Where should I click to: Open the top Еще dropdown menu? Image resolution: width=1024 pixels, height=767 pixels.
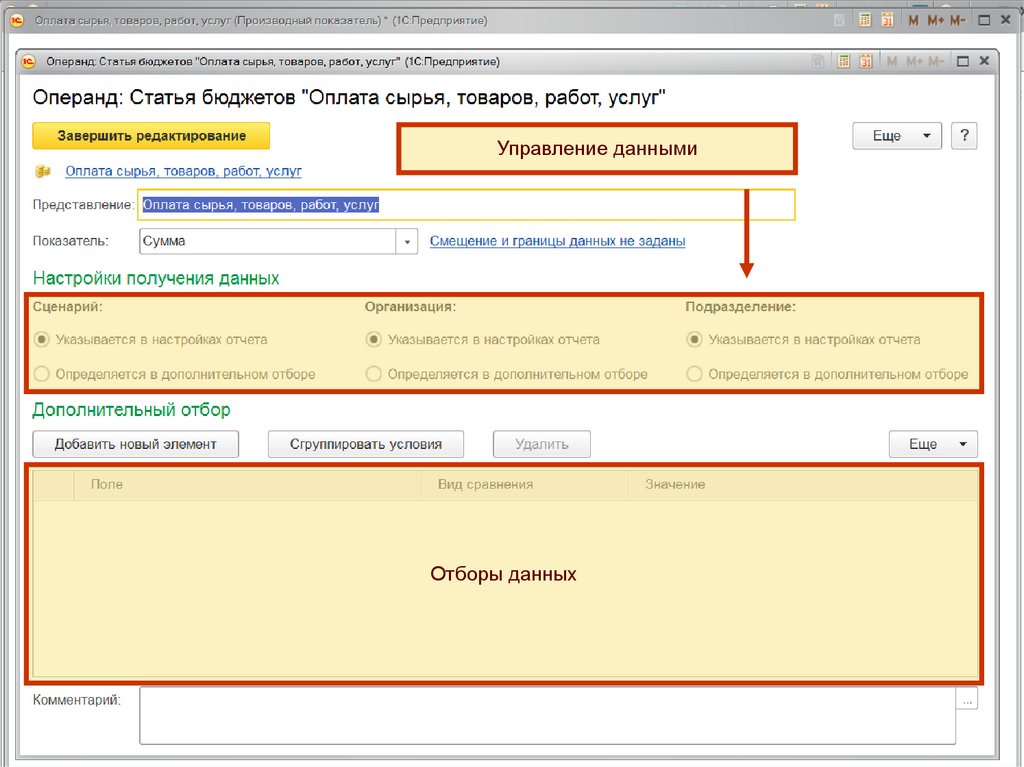coord(897,136)
